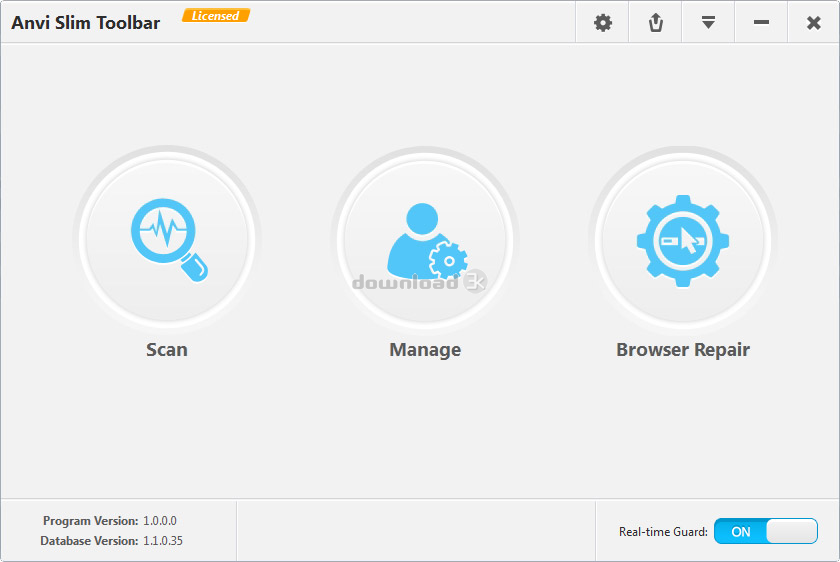This screenshot has width=840, height=562.
Task: Turn off the Real-time Guard switch
Action: [x=766, y=531]
